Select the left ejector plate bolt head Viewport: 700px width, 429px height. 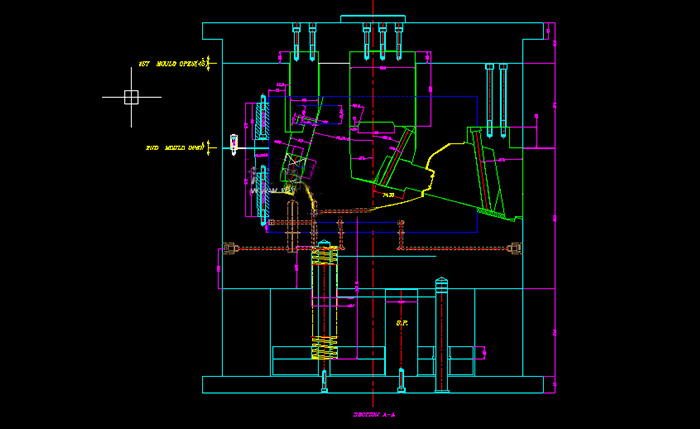pos(229,249)
